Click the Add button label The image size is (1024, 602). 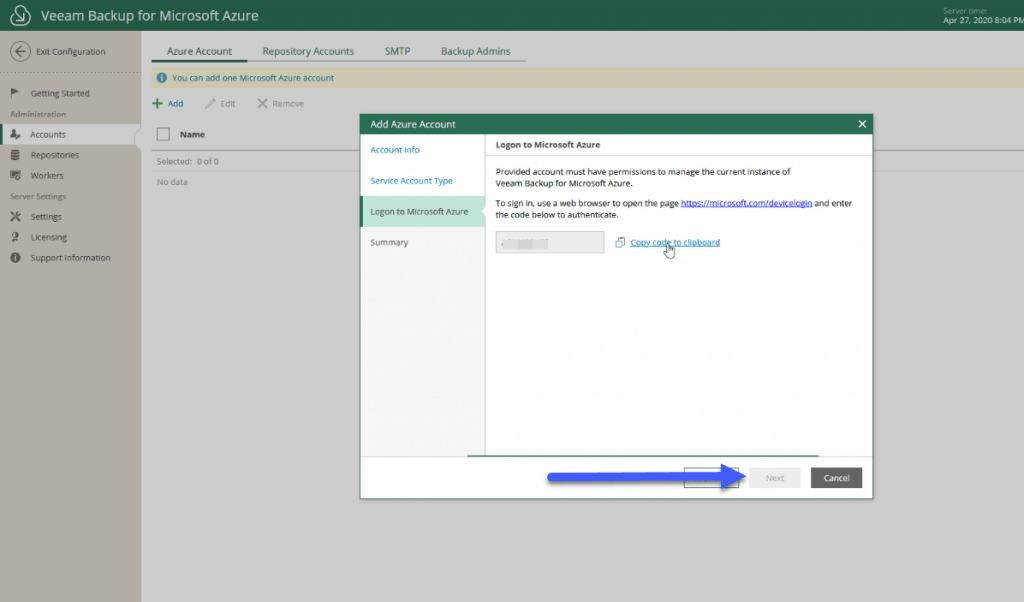point(176,103)
